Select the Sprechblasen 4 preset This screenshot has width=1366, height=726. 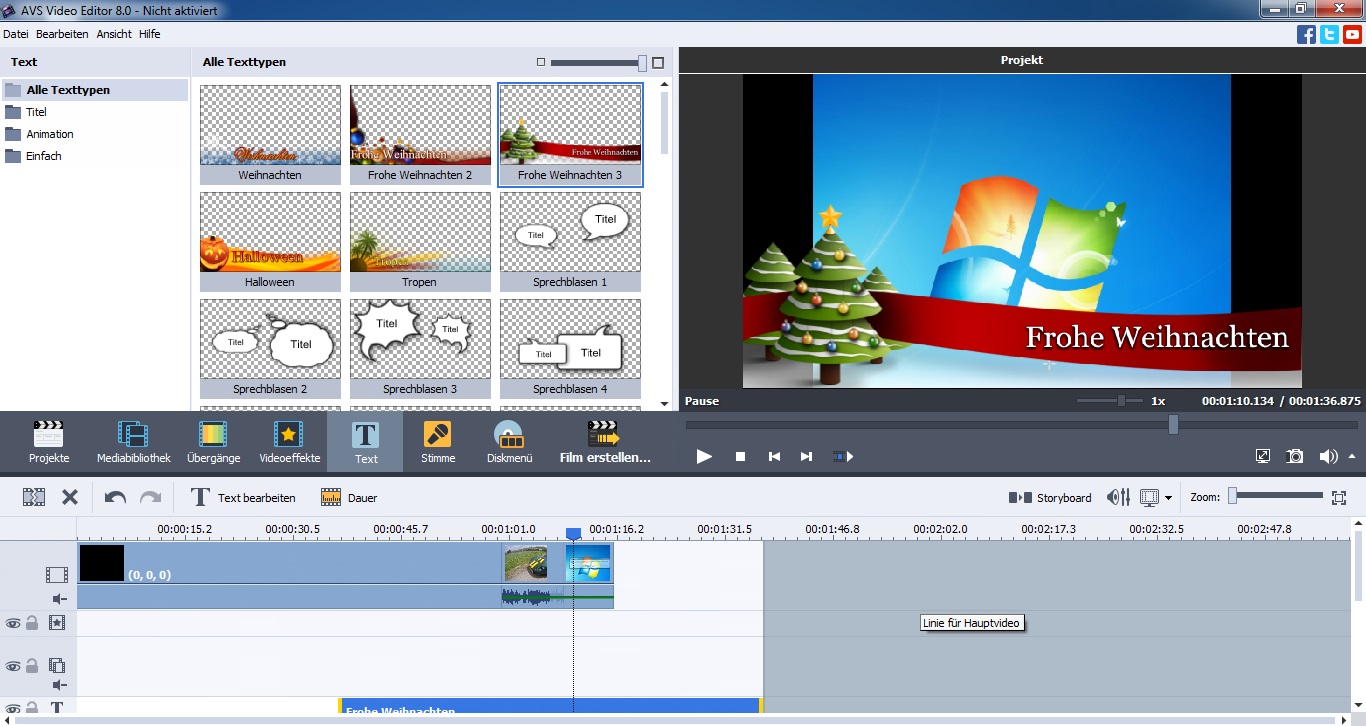point(570,348)
